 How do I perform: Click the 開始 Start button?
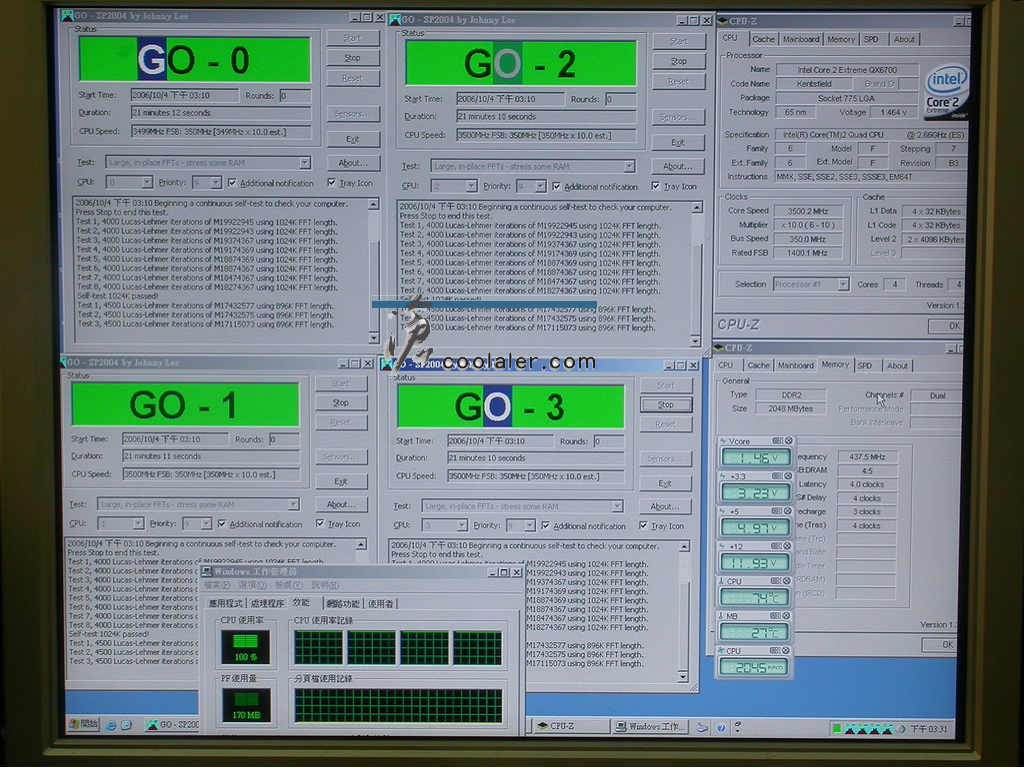click(84, 724)
